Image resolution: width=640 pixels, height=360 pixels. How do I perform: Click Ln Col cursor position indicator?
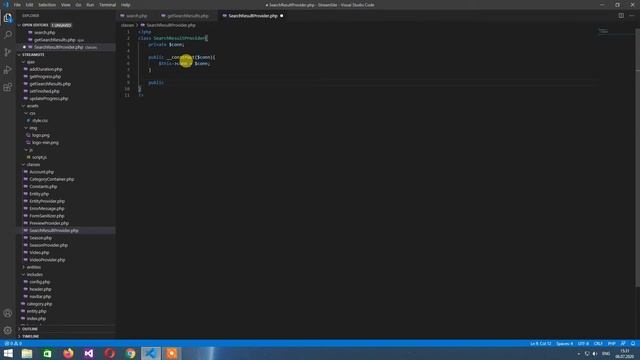[x=540, y=344]
